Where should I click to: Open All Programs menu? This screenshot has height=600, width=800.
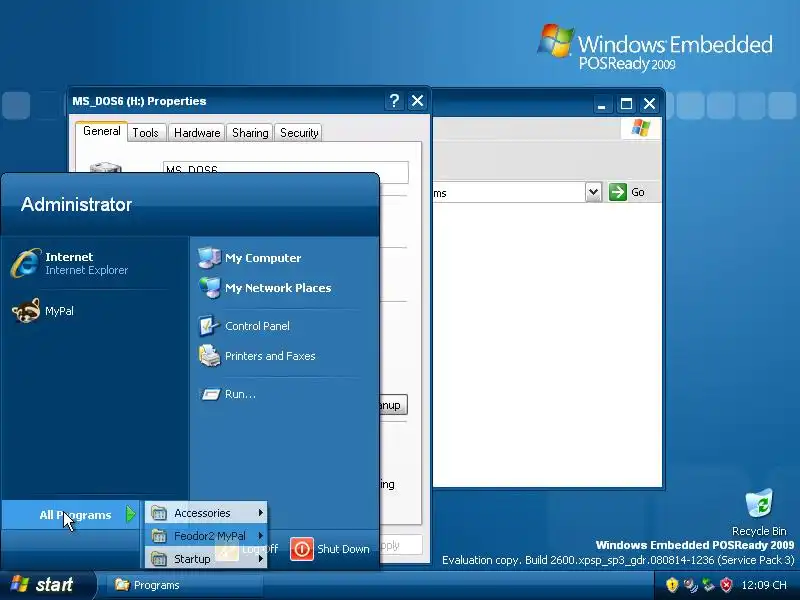coord(70,515)
